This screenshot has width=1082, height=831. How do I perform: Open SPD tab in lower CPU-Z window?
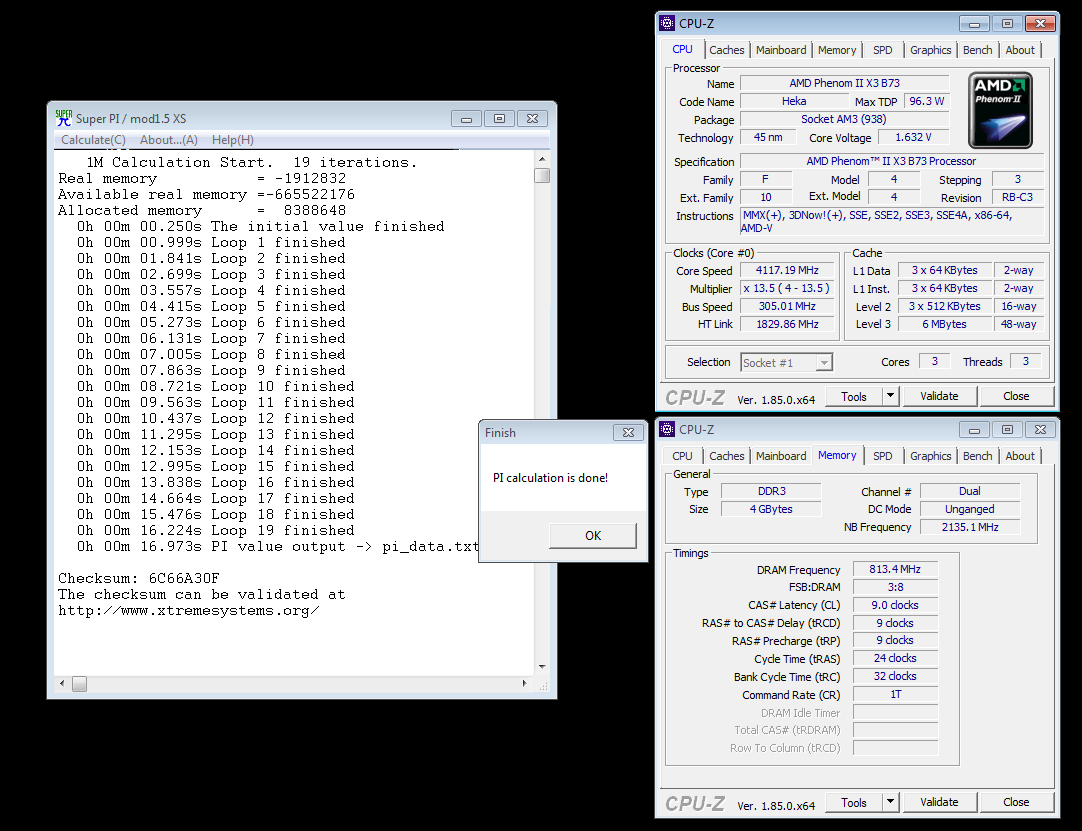(x=883, y=456)
